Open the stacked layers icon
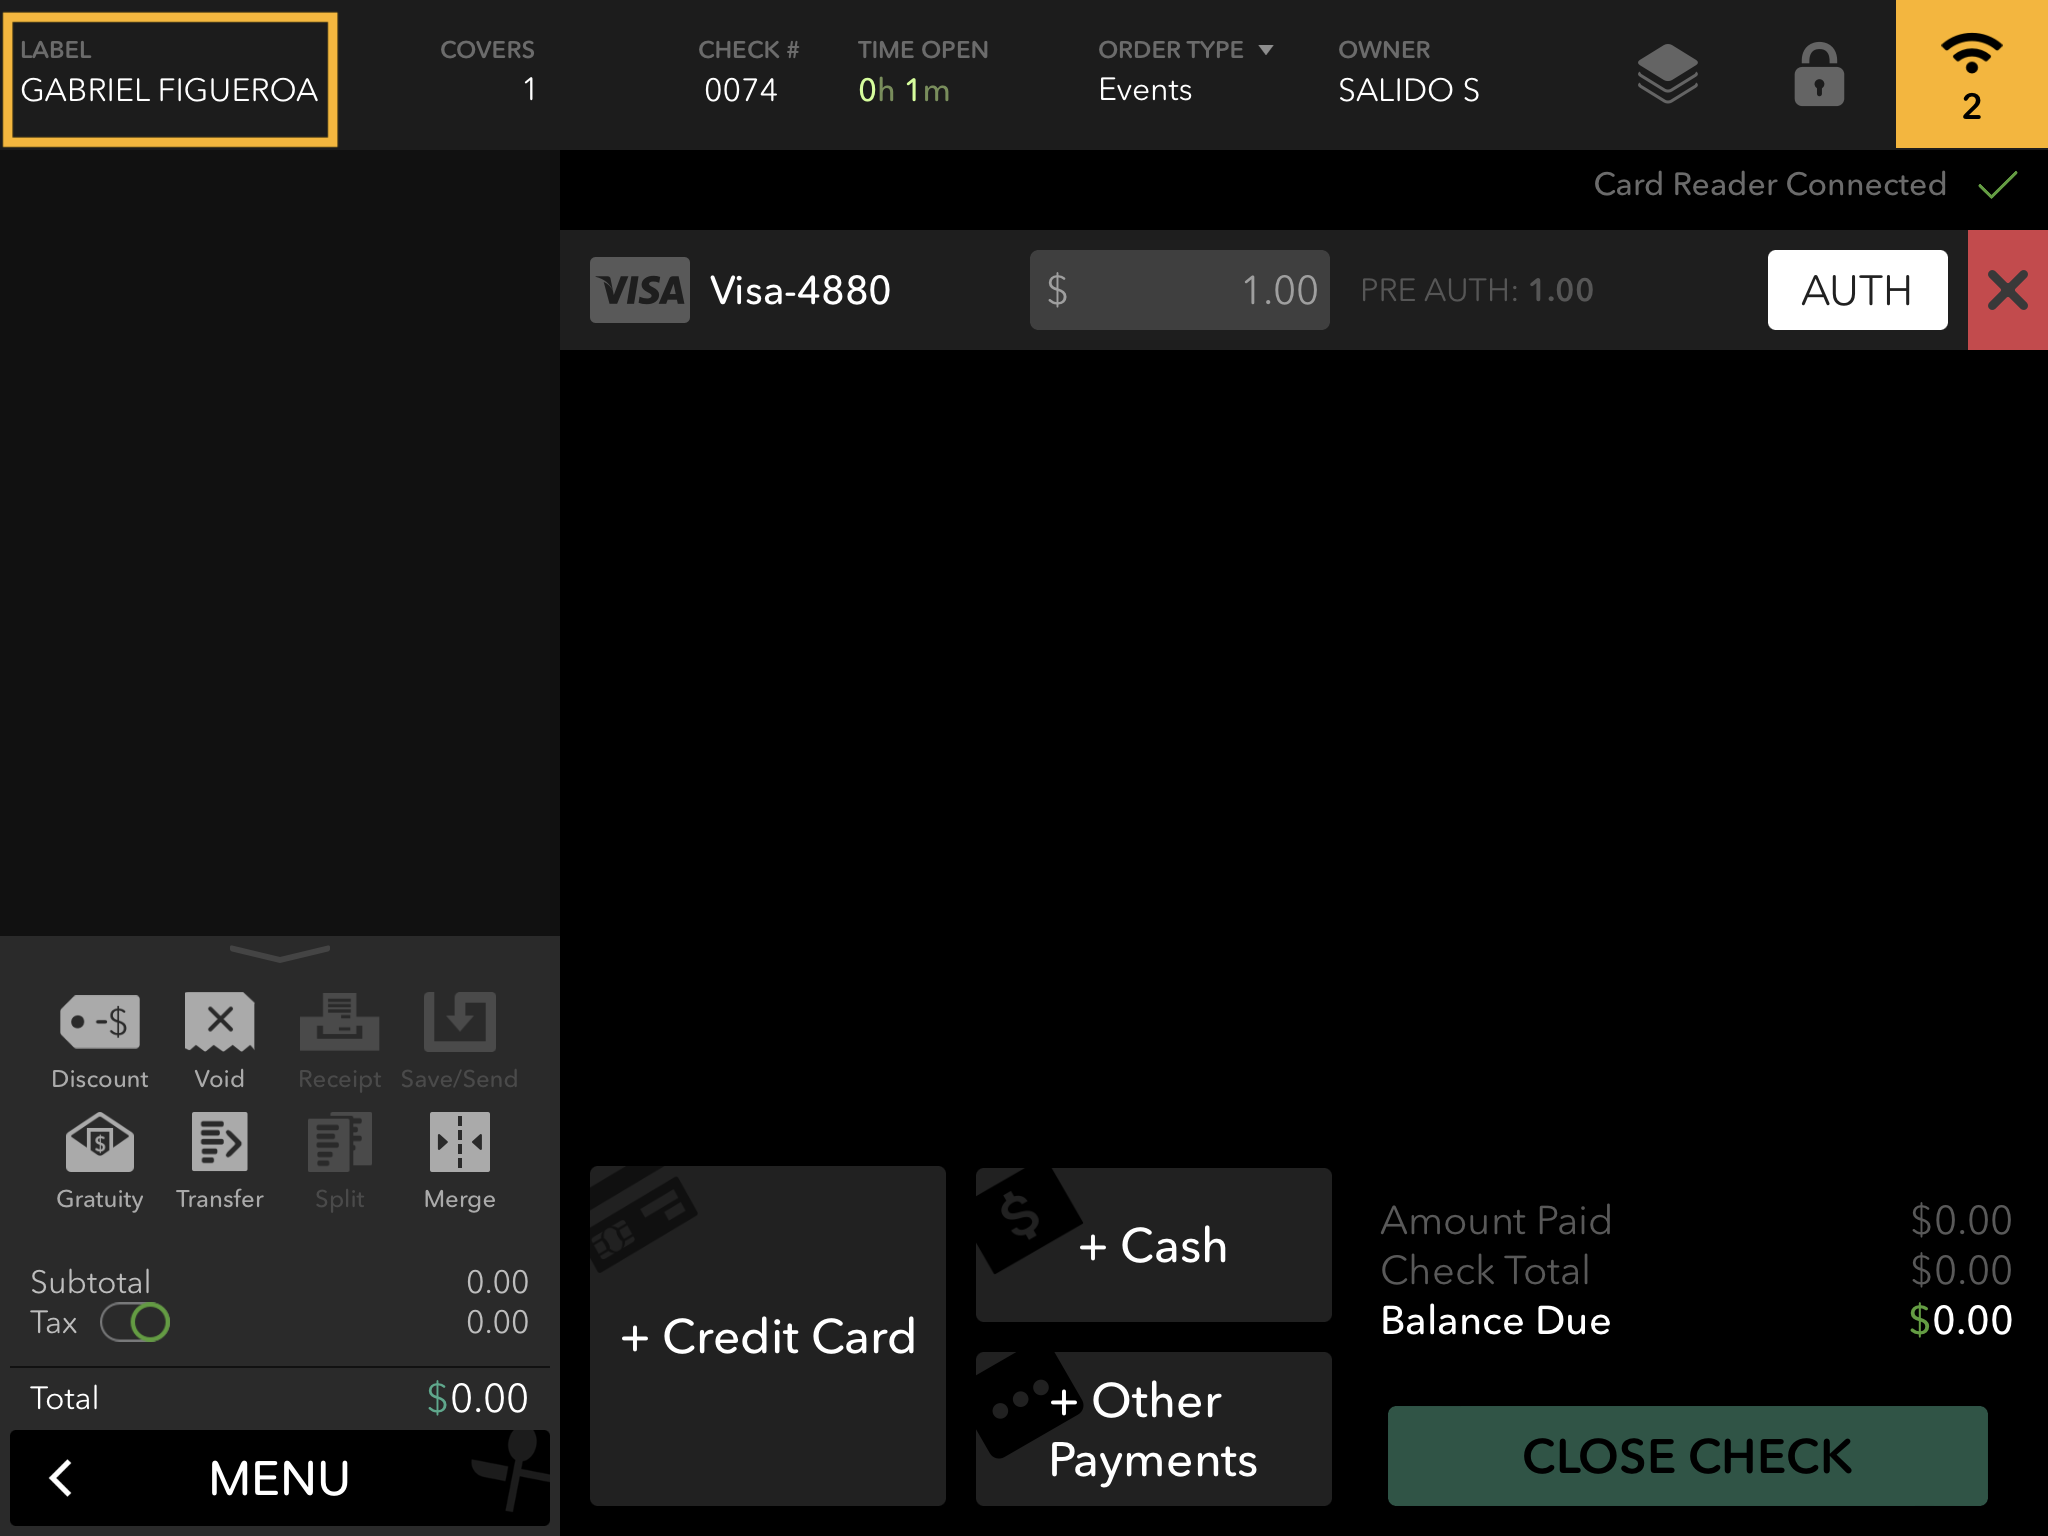This screenshot has height=1536, width=2048. click(x=1667, y=75)
